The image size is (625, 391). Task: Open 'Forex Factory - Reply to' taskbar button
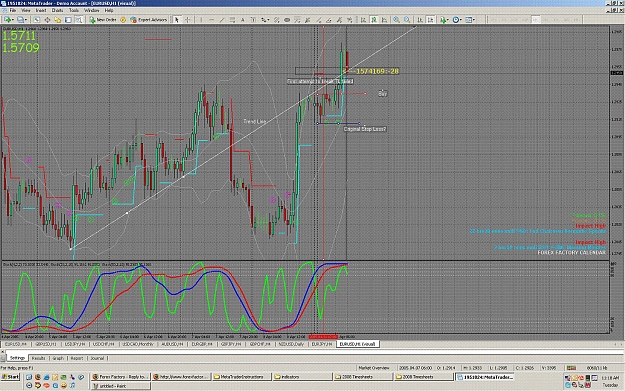121,377
